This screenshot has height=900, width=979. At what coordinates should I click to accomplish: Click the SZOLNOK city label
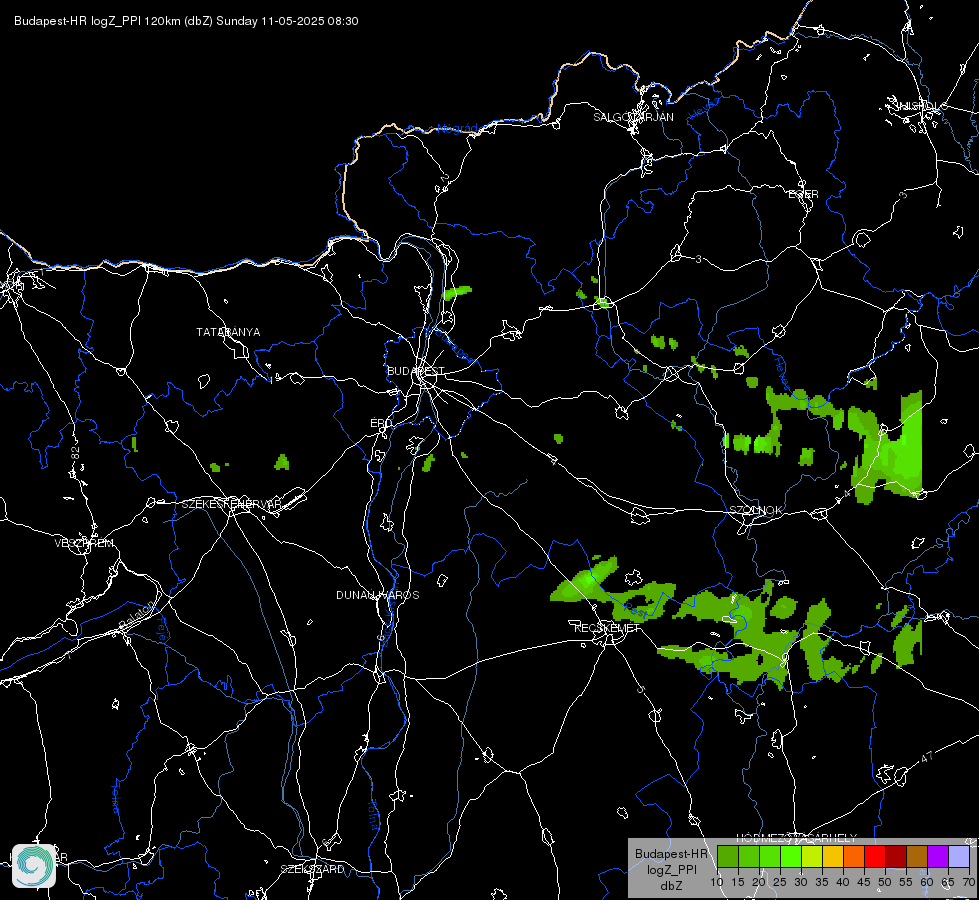tap(756, 510)
